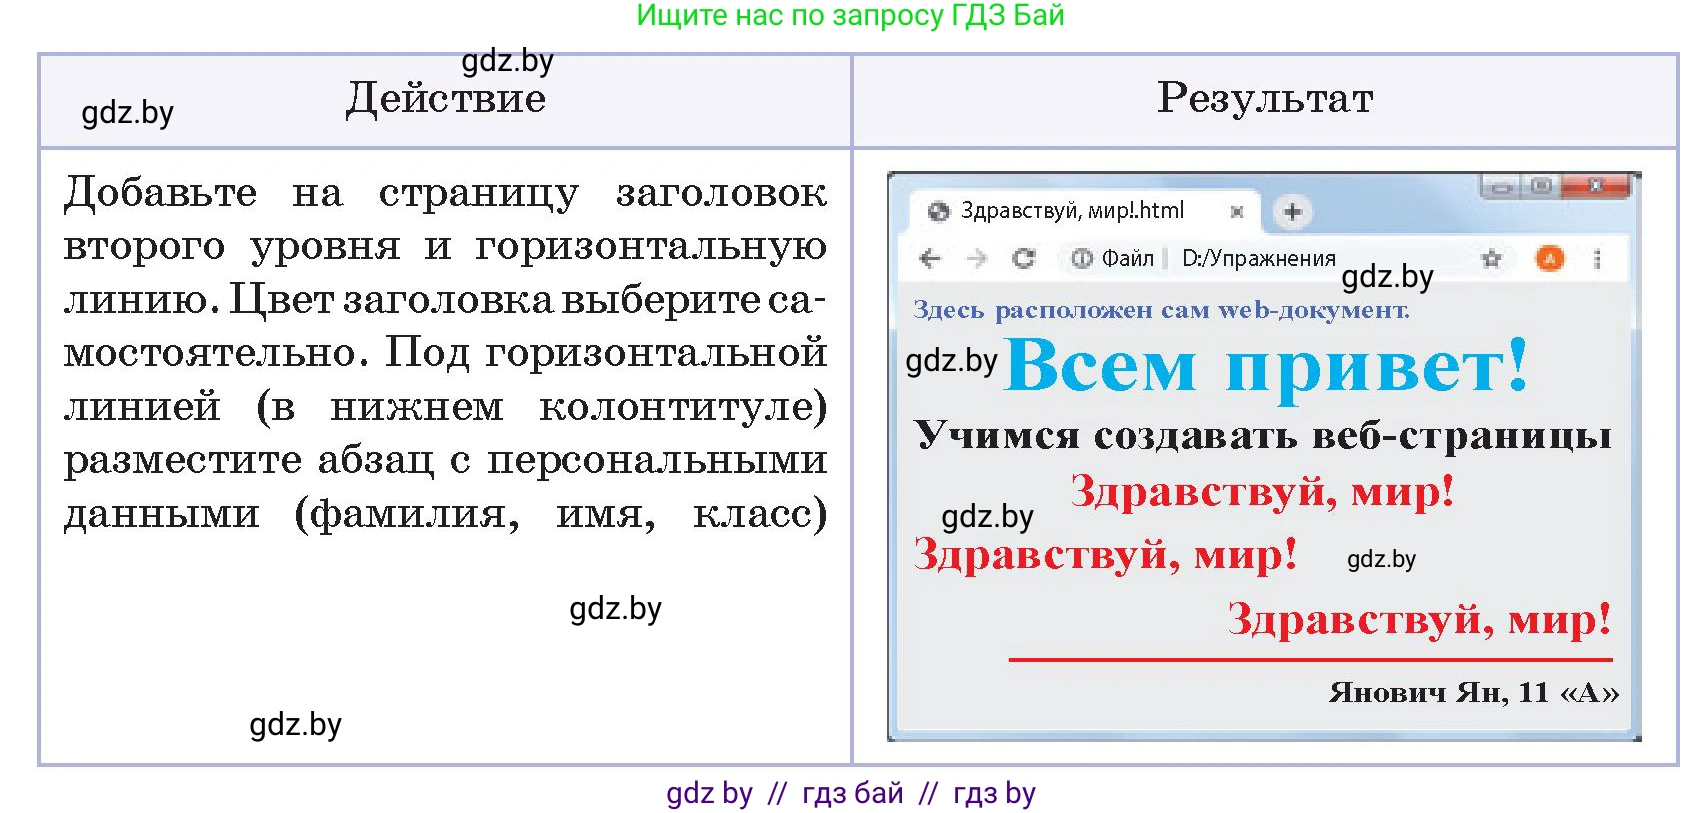
Task: Select the Здравствуй, мир!.html tab
Action: pyautogui.click(x=1085, y=211)
